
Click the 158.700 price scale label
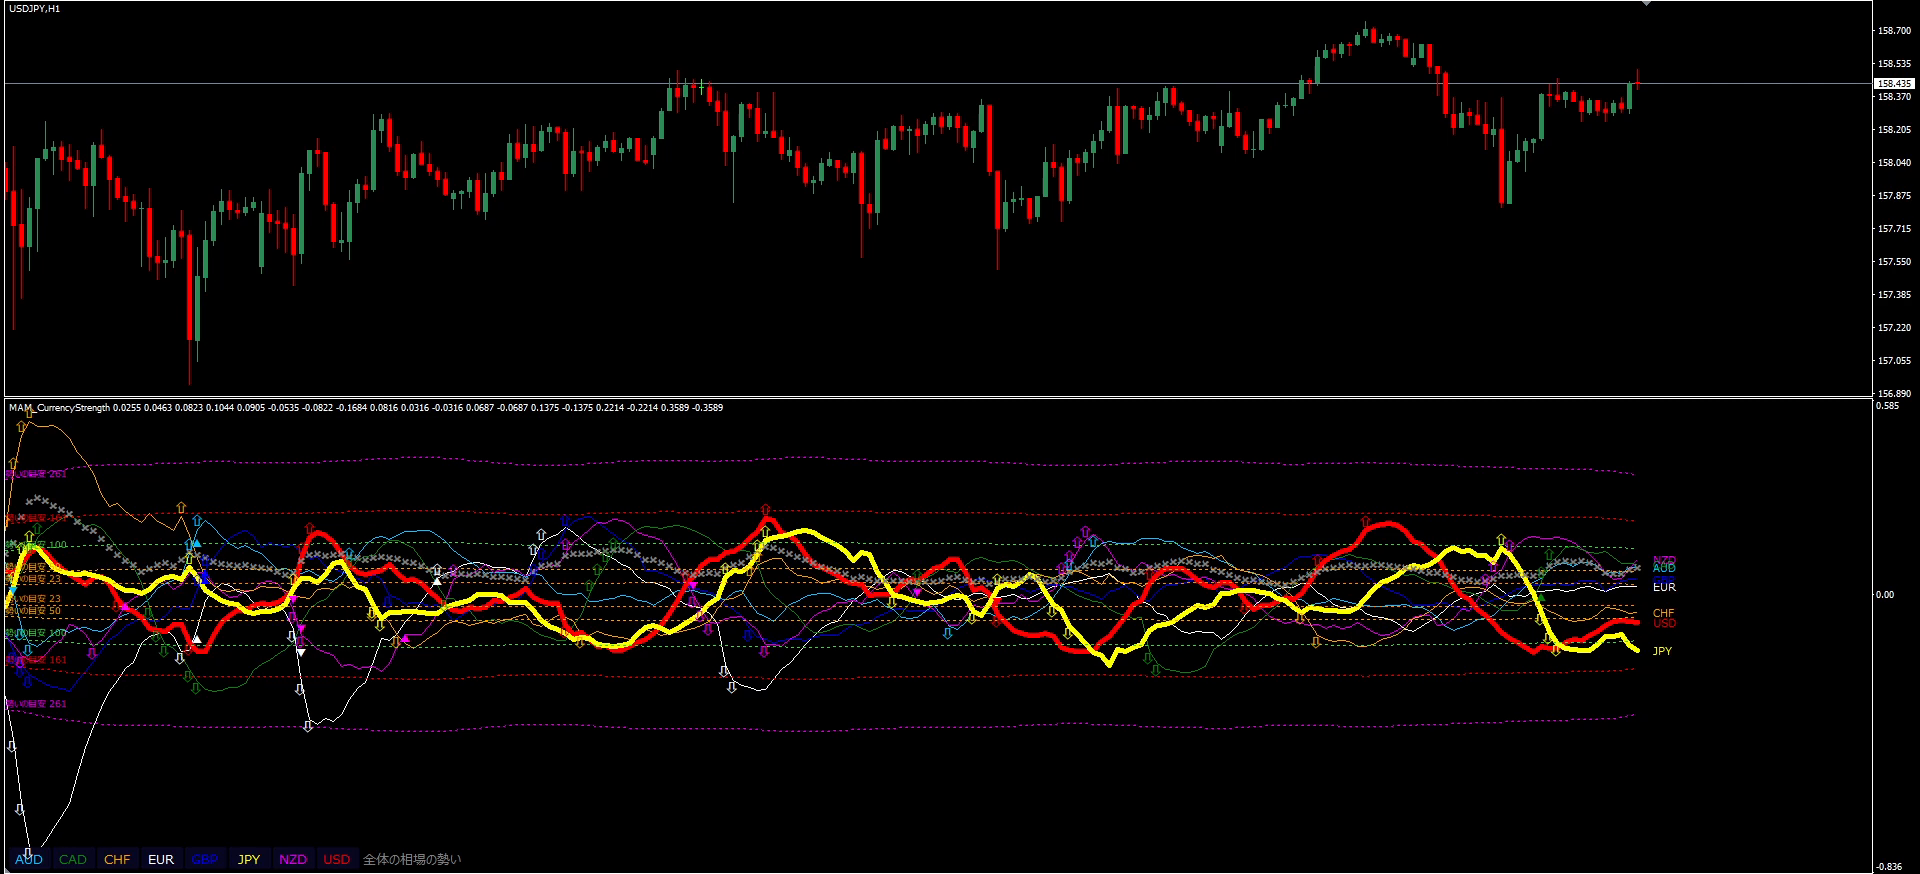coord(1894,31)
